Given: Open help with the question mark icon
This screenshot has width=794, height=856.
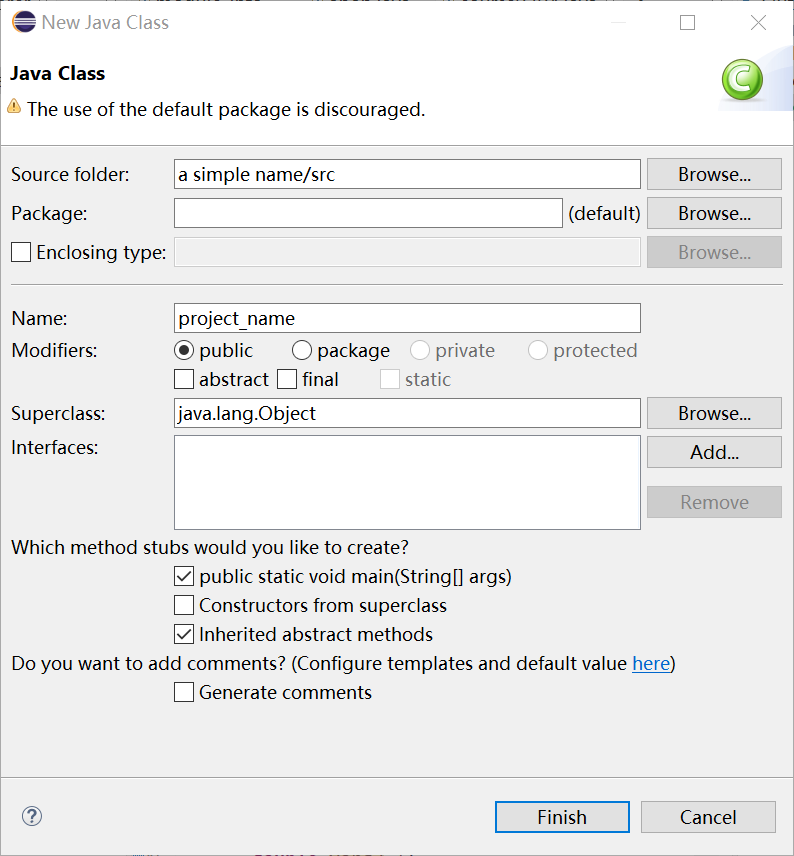Looking at the screenshot, I should coord(32,816).
